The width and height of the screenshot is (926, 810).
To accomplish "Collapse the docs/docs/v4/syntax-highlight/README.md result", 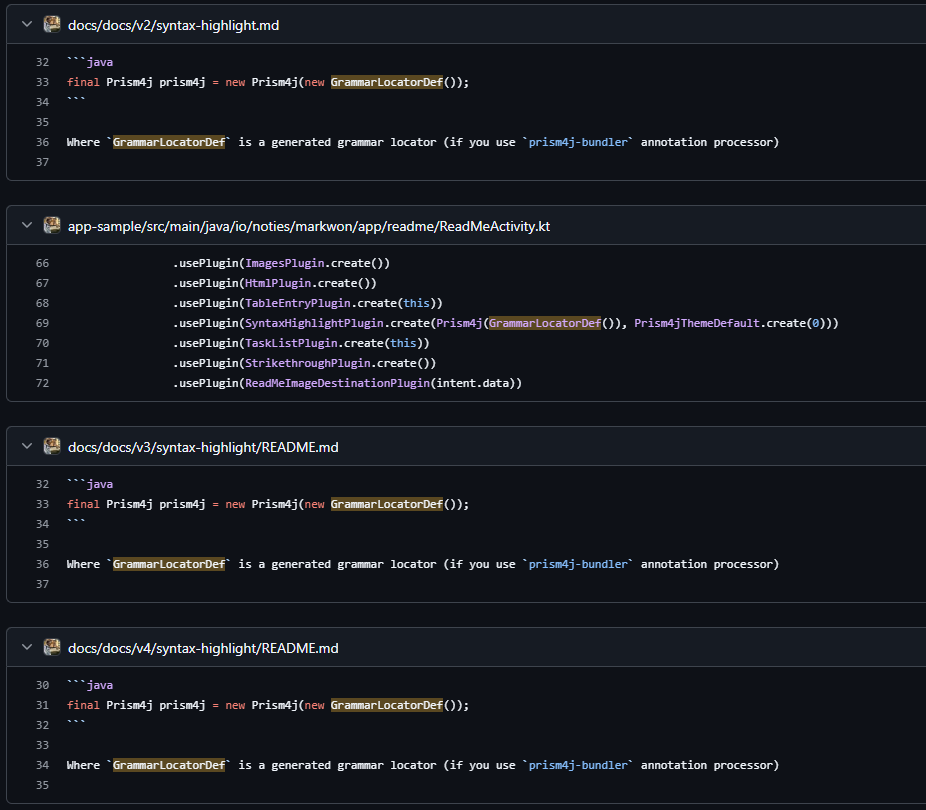I will (27, 647).
